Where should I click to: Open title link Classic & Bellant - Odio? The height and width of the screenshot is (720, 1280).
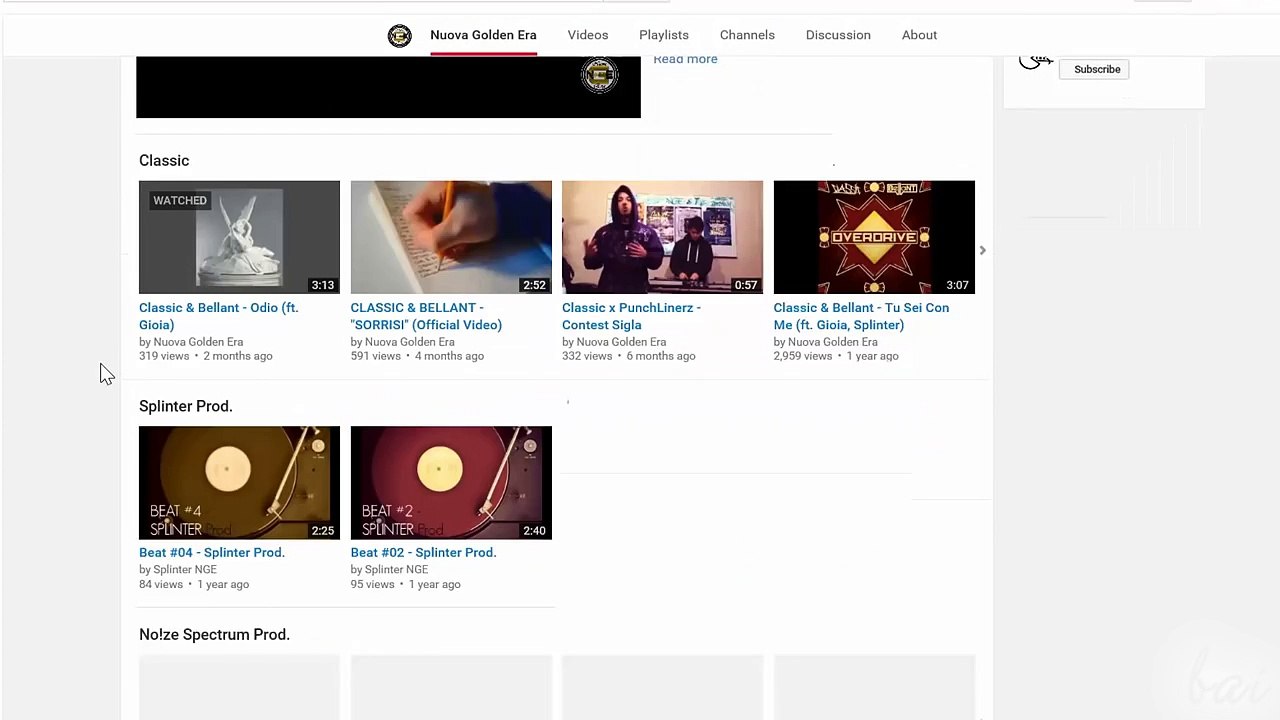pyautogui.click(x=219, y=316)
